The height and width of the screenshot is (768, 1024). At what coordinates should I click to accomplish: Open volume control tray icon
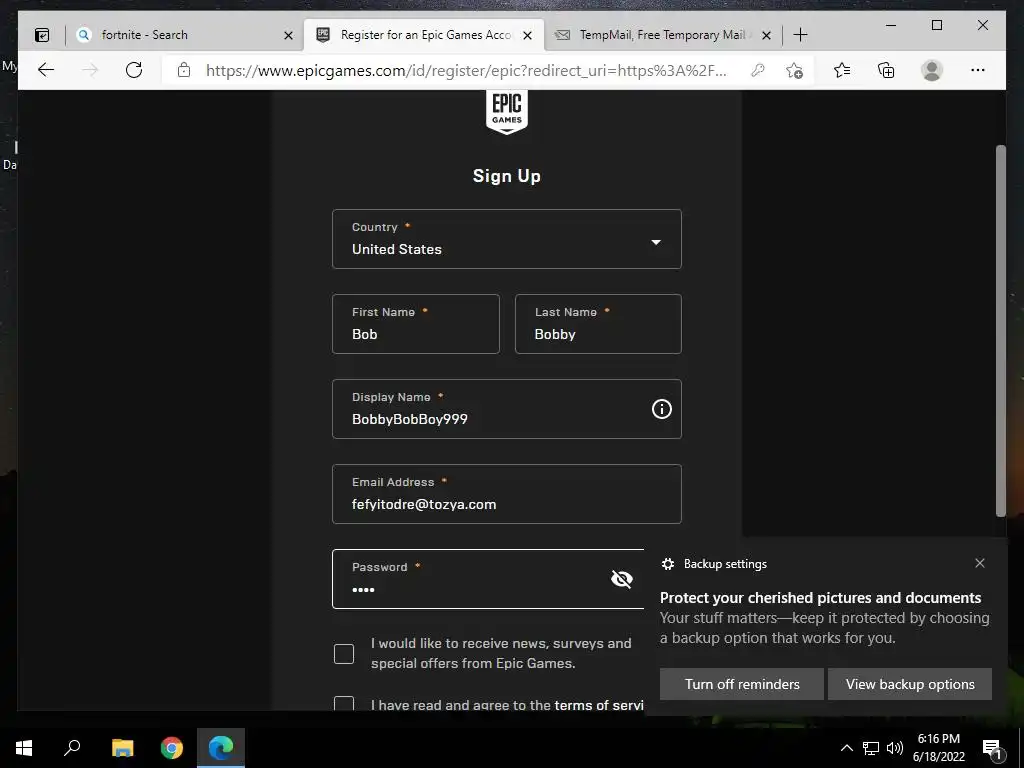point(895,748)
